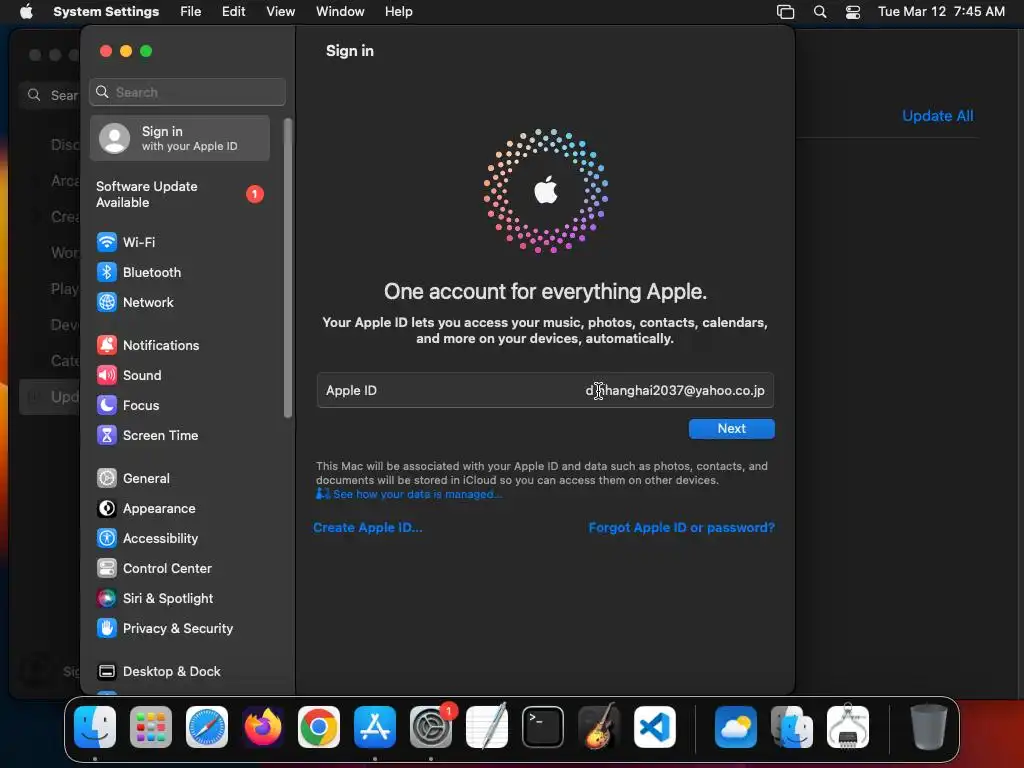1024x768 pixels.
Task: Launch Finder from the Dock
Action: click(95, 727)
